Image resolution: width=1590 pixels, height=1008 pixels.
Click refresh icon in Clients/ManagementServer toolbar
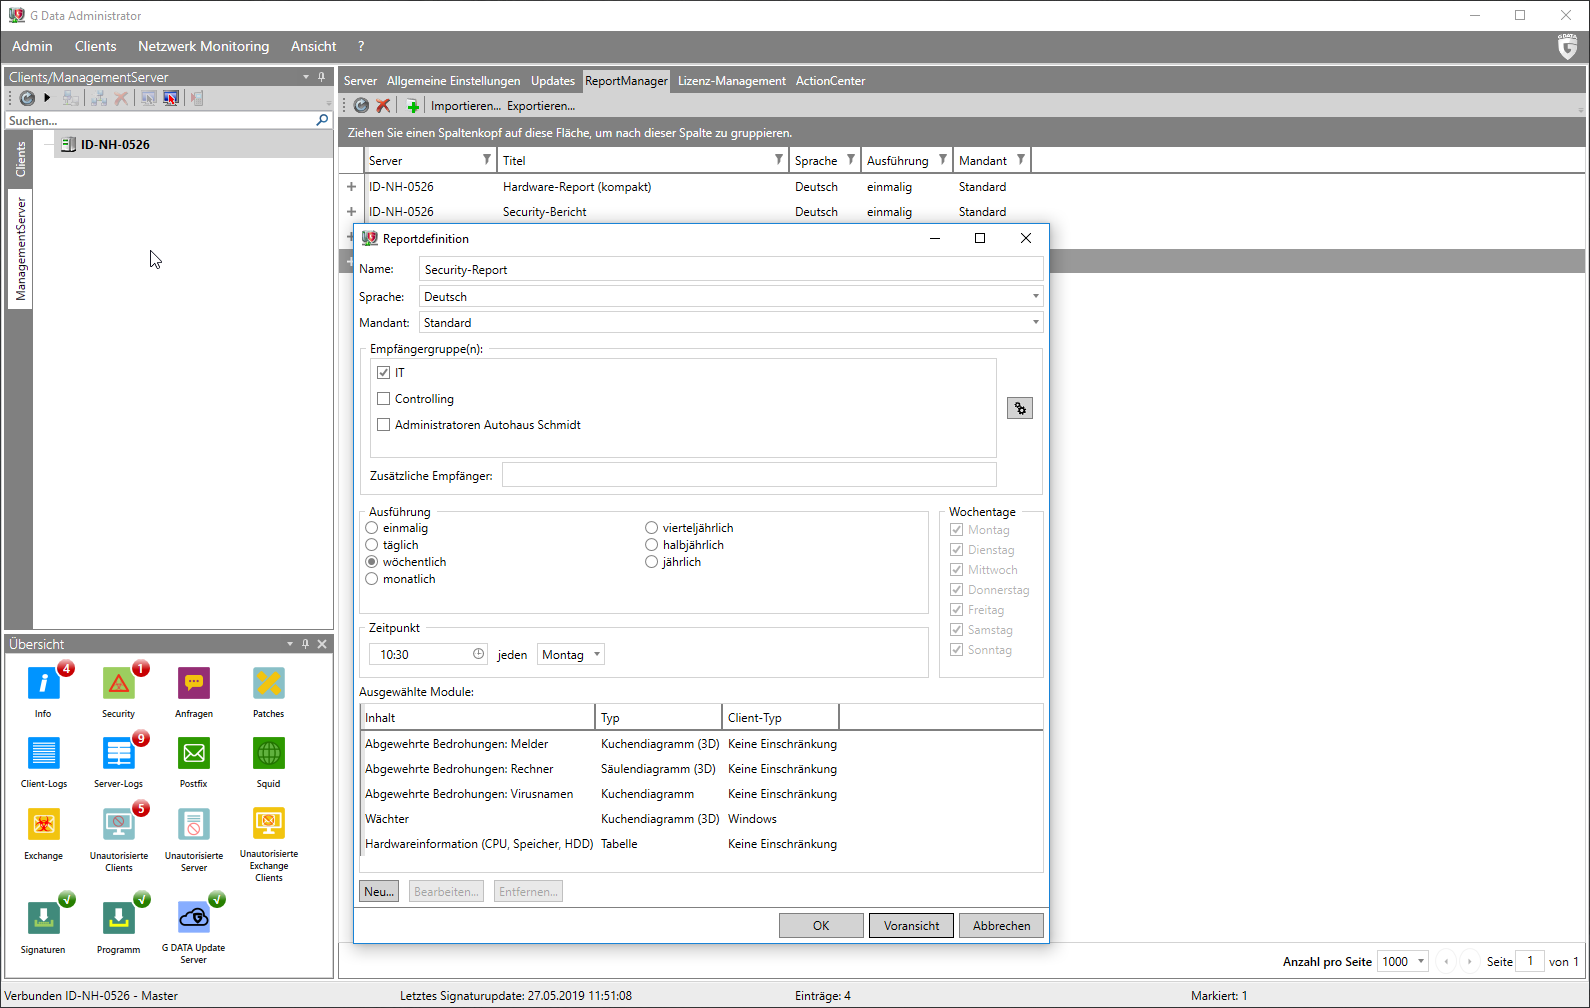coord(27,98)
